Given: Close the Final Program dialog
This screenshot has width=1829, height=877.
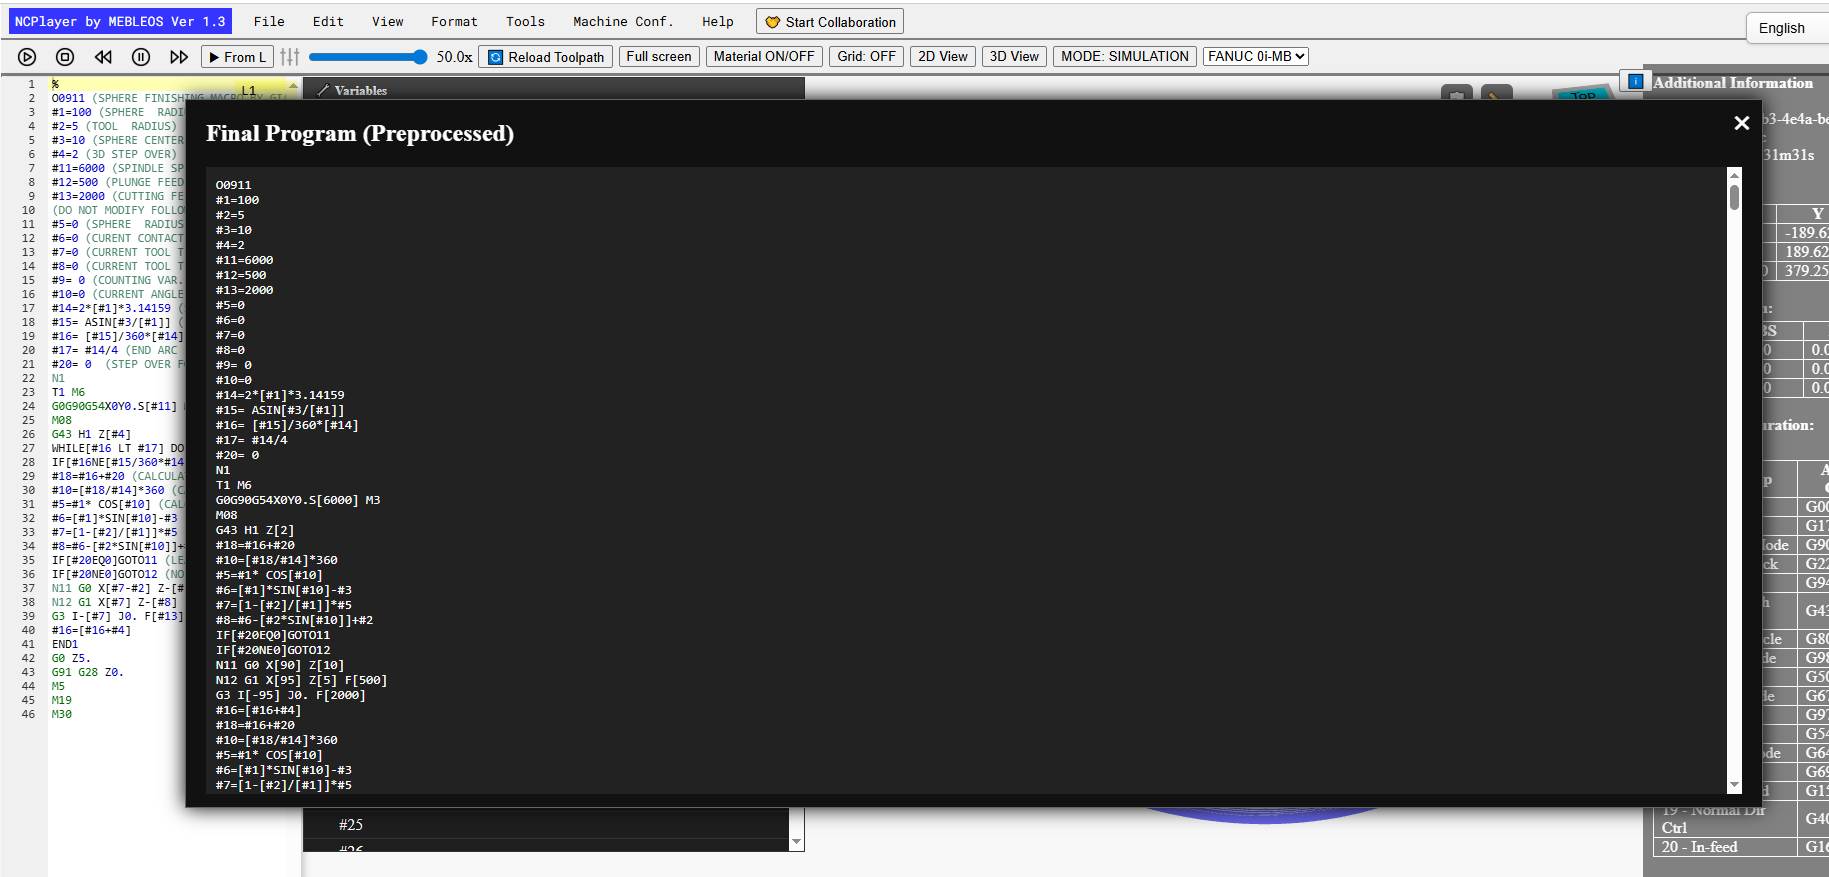Looking at the screenshot, I should 1741,123.
